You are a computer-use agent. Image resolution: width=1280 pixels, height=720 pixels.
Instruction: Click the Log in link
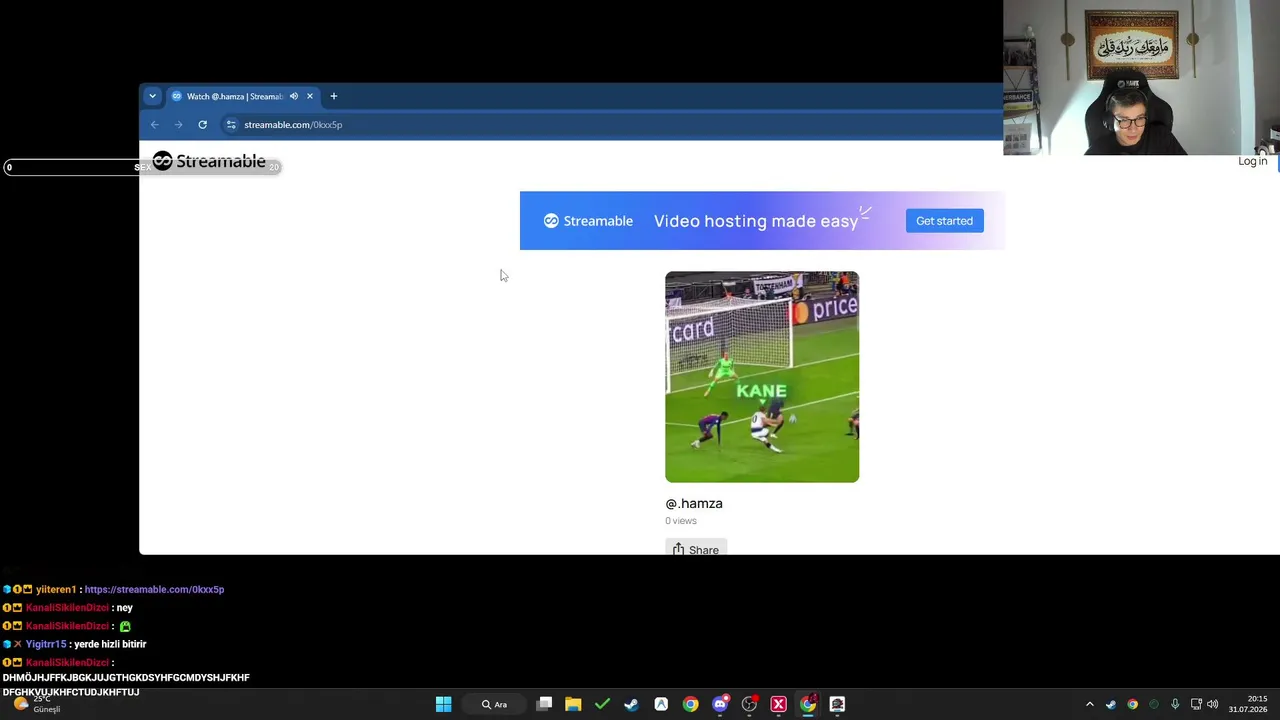pos(1252,161)
